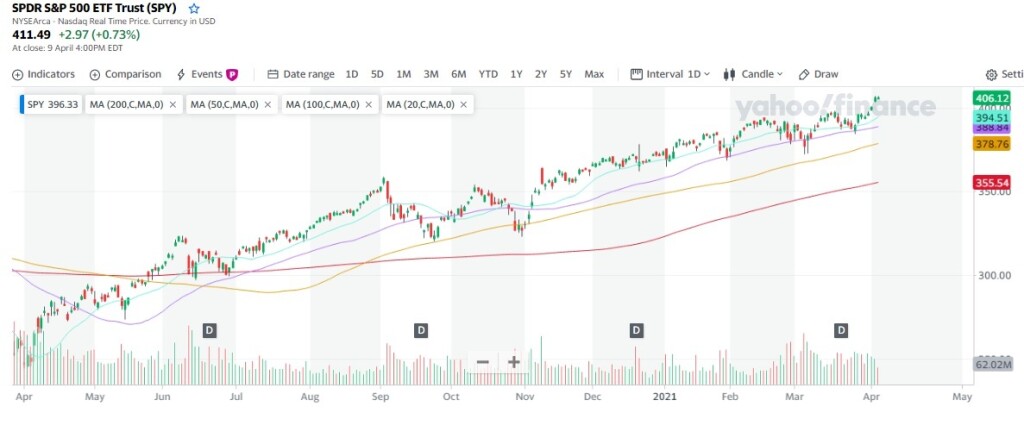Viewport: 1024px width, 438px height.
Task: Select the Draw pencil tool
Action: [x=818, y=74]
